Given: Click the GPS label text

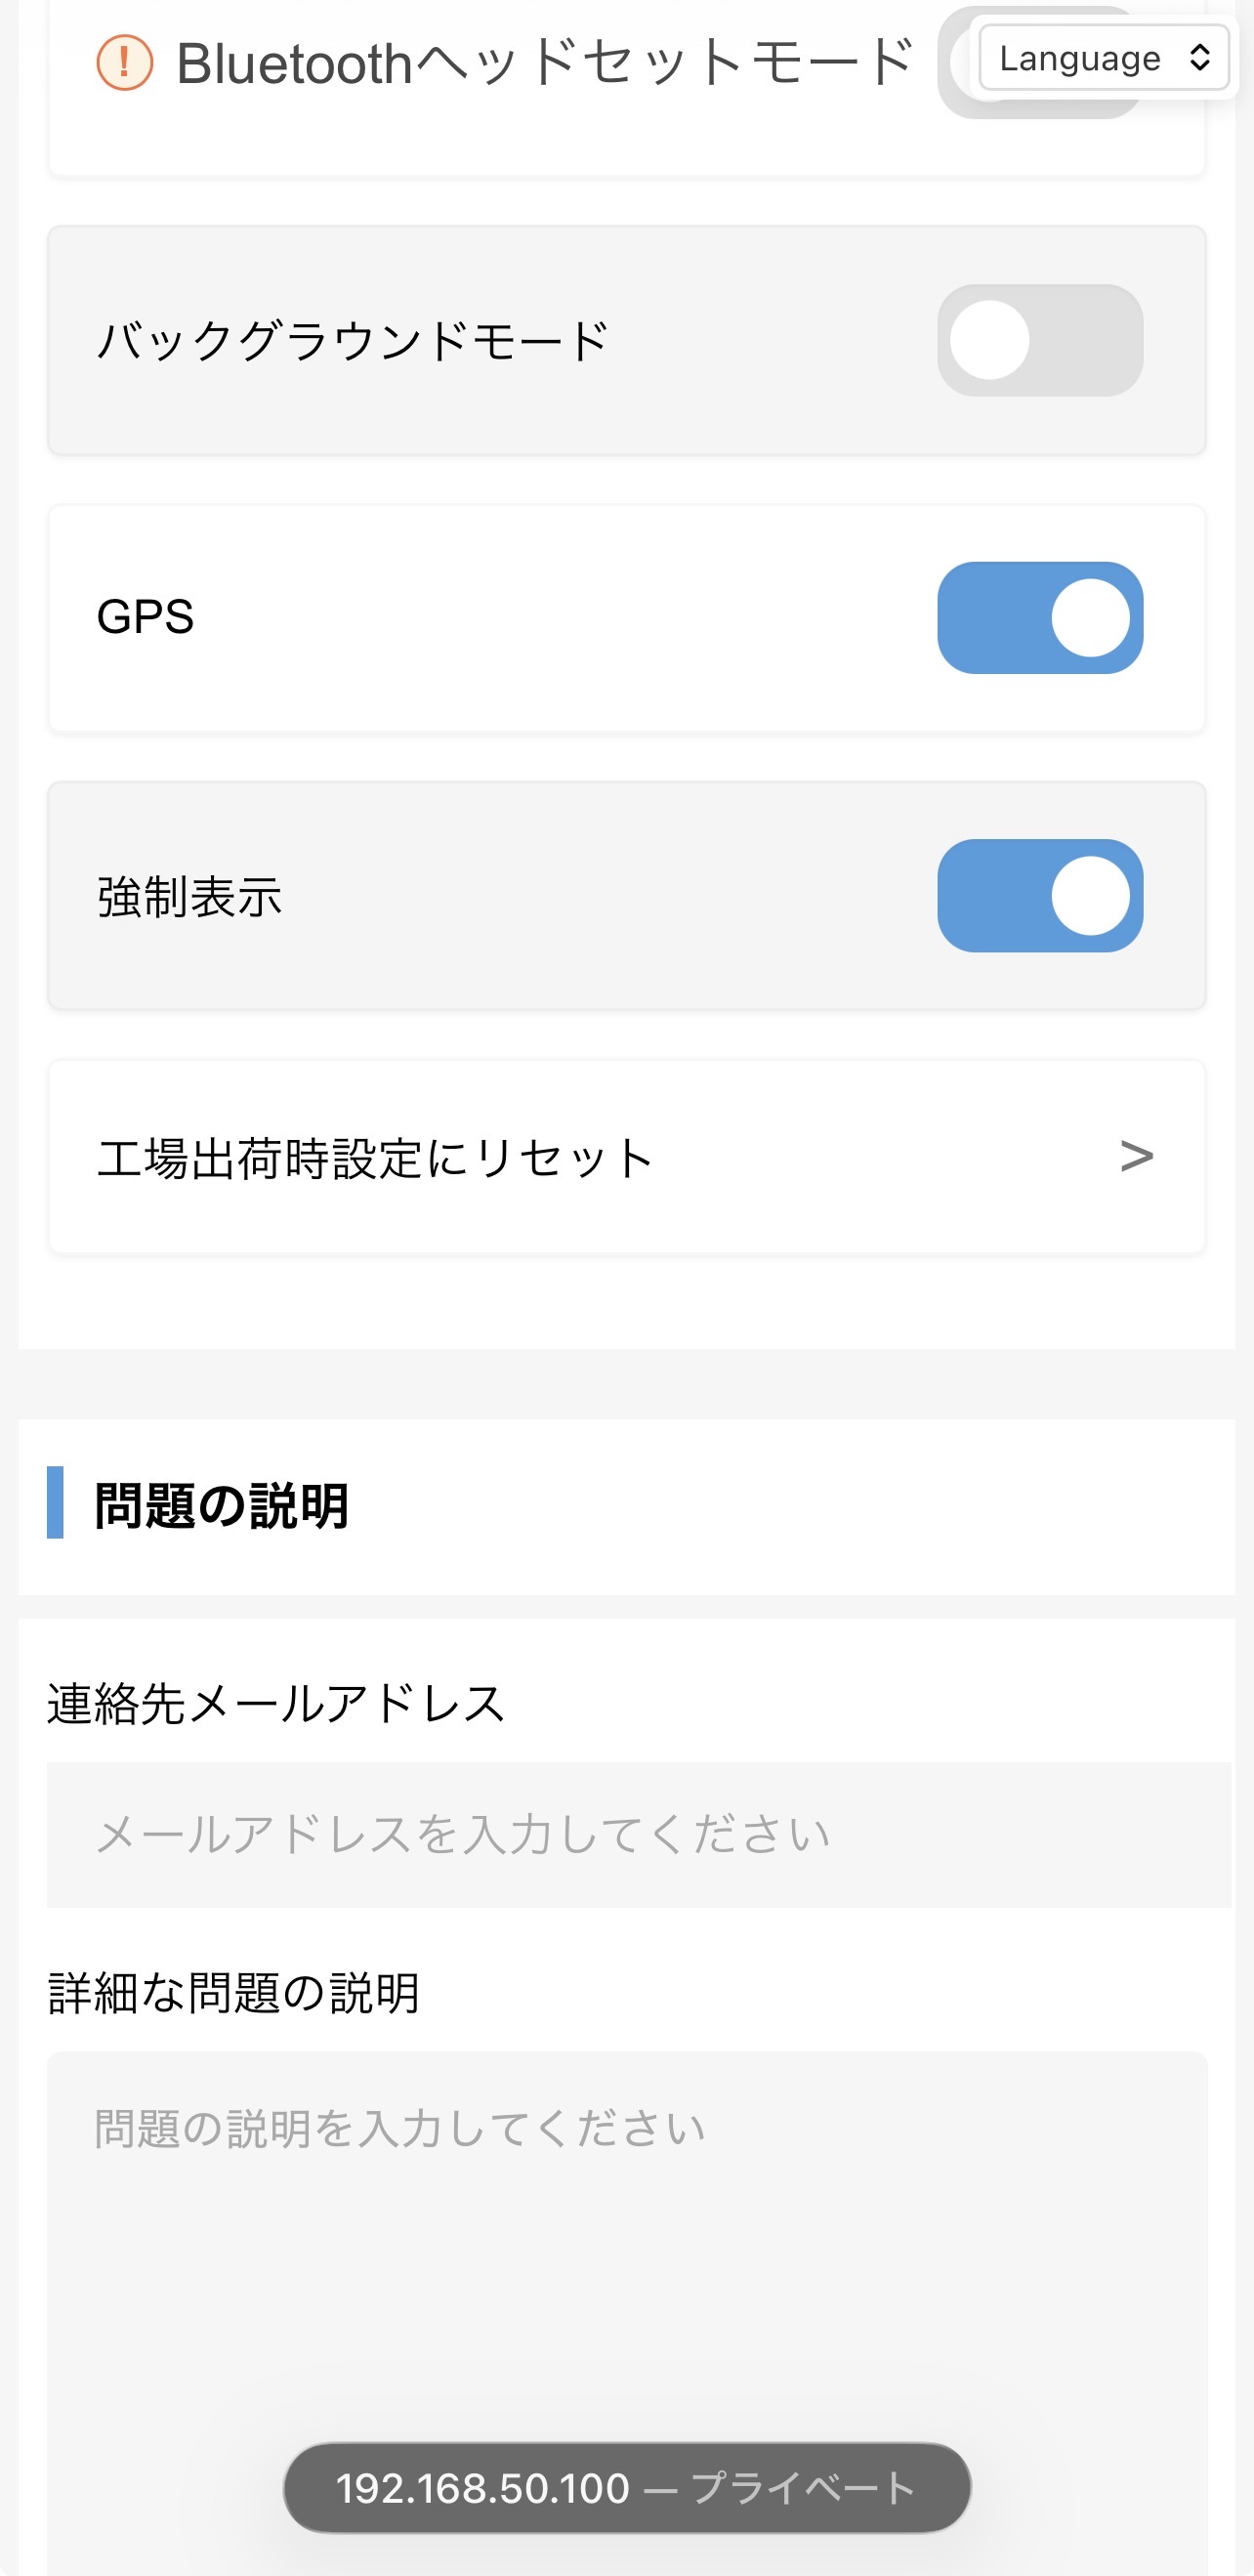Looking at the screenshot, I should (145, 617).
